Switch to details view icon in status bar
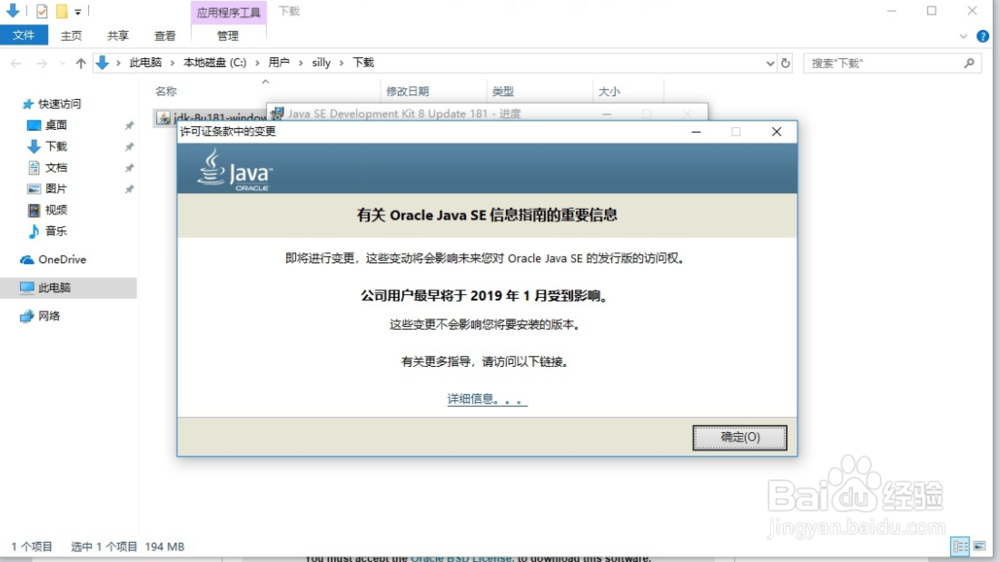 tap(960, 547)
